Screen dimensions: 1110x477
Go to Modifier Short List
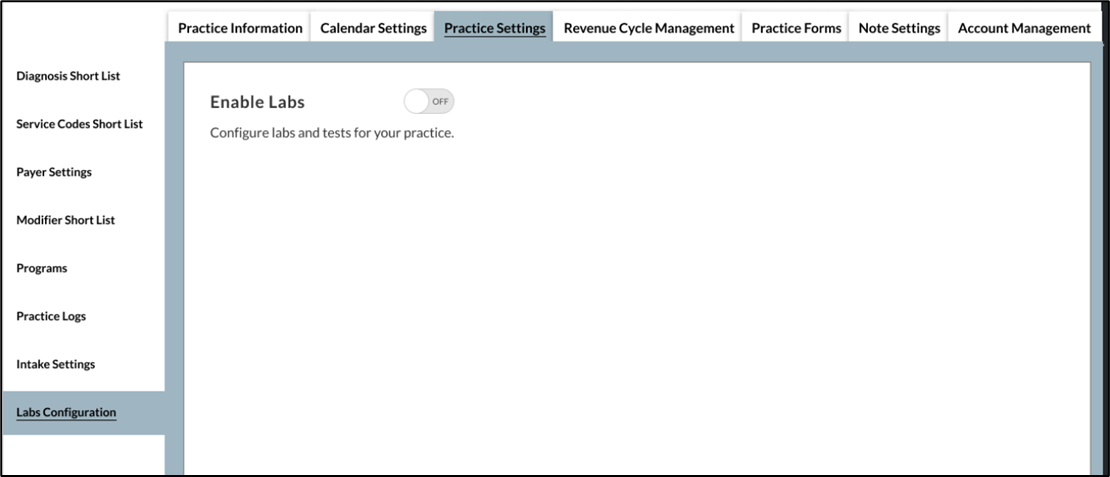[66, 220]
